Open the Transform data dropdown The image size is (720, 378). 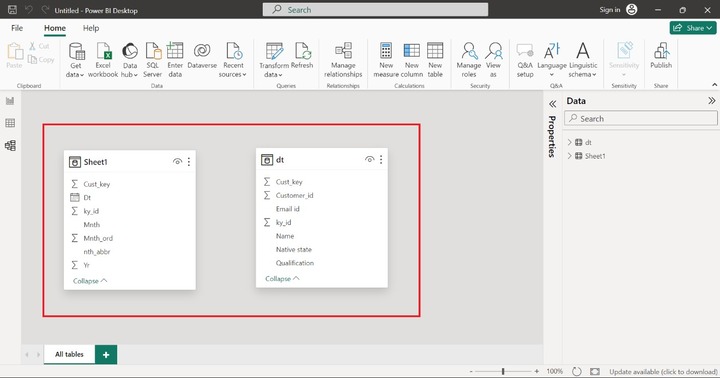[x=274, y=60]
